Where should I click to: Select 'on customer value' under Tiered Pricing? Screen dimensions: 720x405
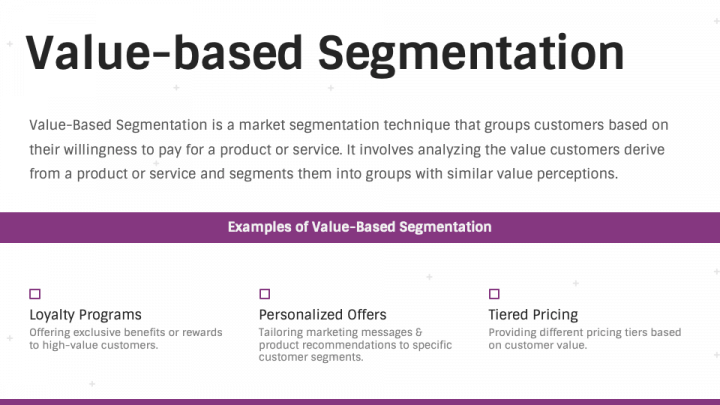[537, 345]
